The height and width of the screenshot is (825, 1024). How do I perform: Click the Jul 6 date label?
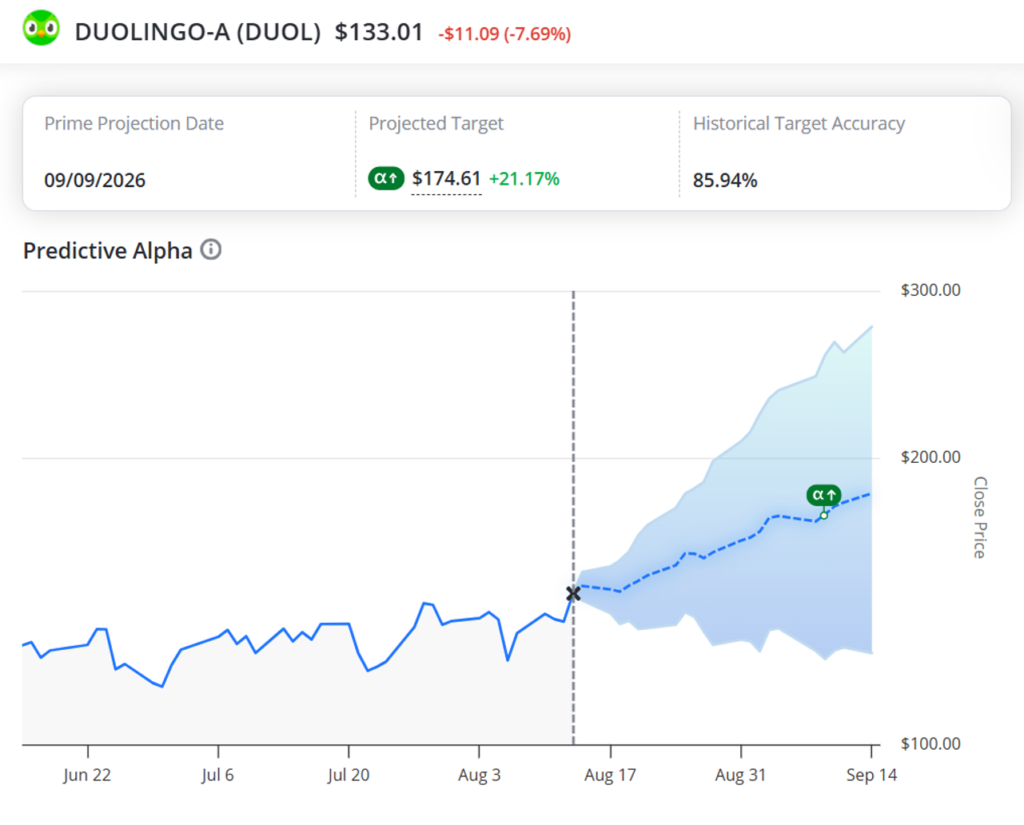(217, 775)
